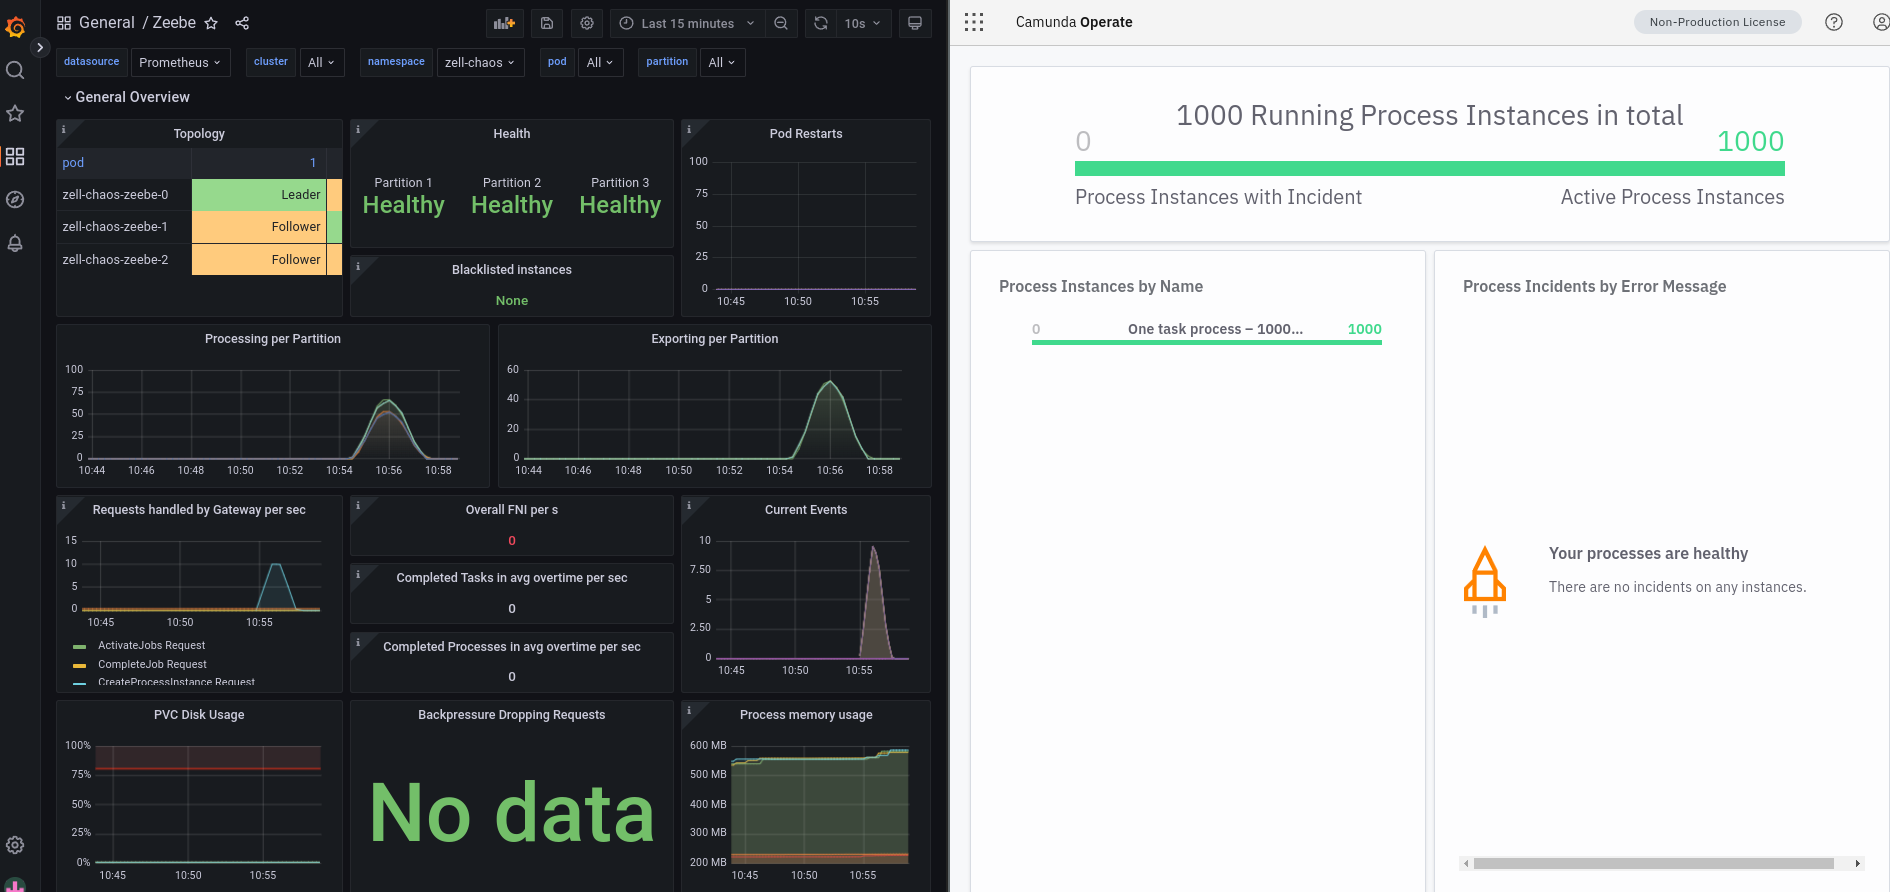The height and width of the screenshot is (892, 1890).
Task: Show info for the Blacklisted instances panel
Action: [358, 265]
